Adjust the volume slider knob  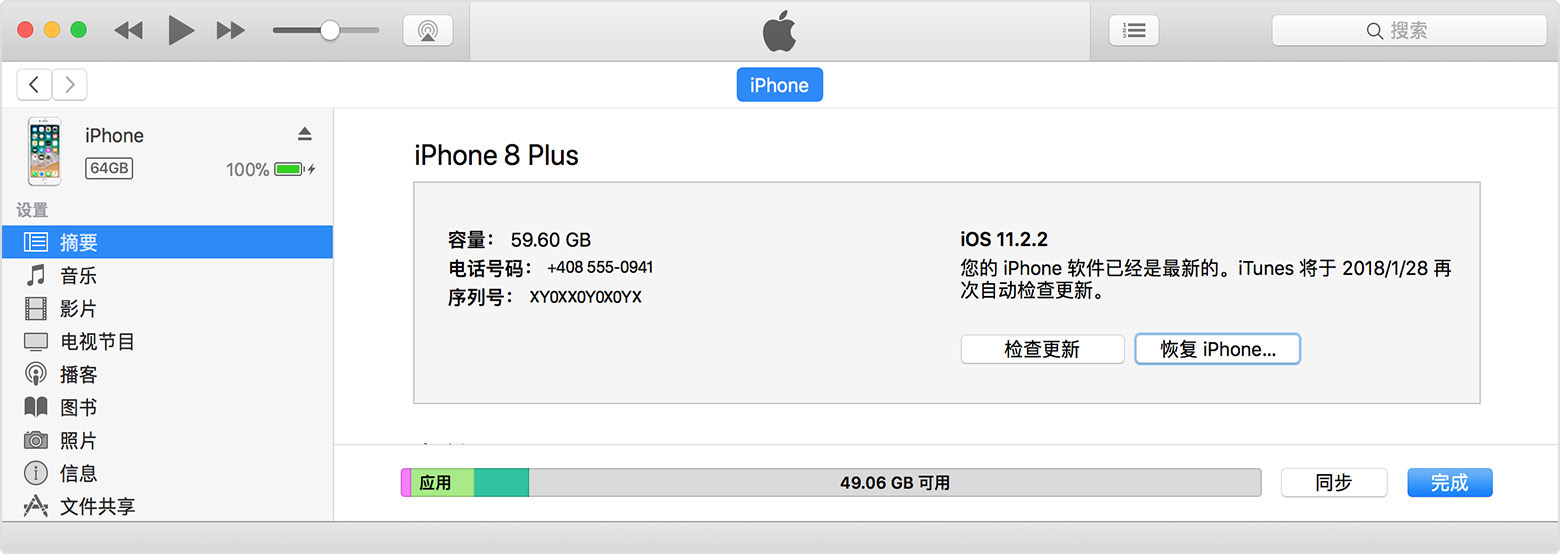pyautogui.click(x=329, y=30)
